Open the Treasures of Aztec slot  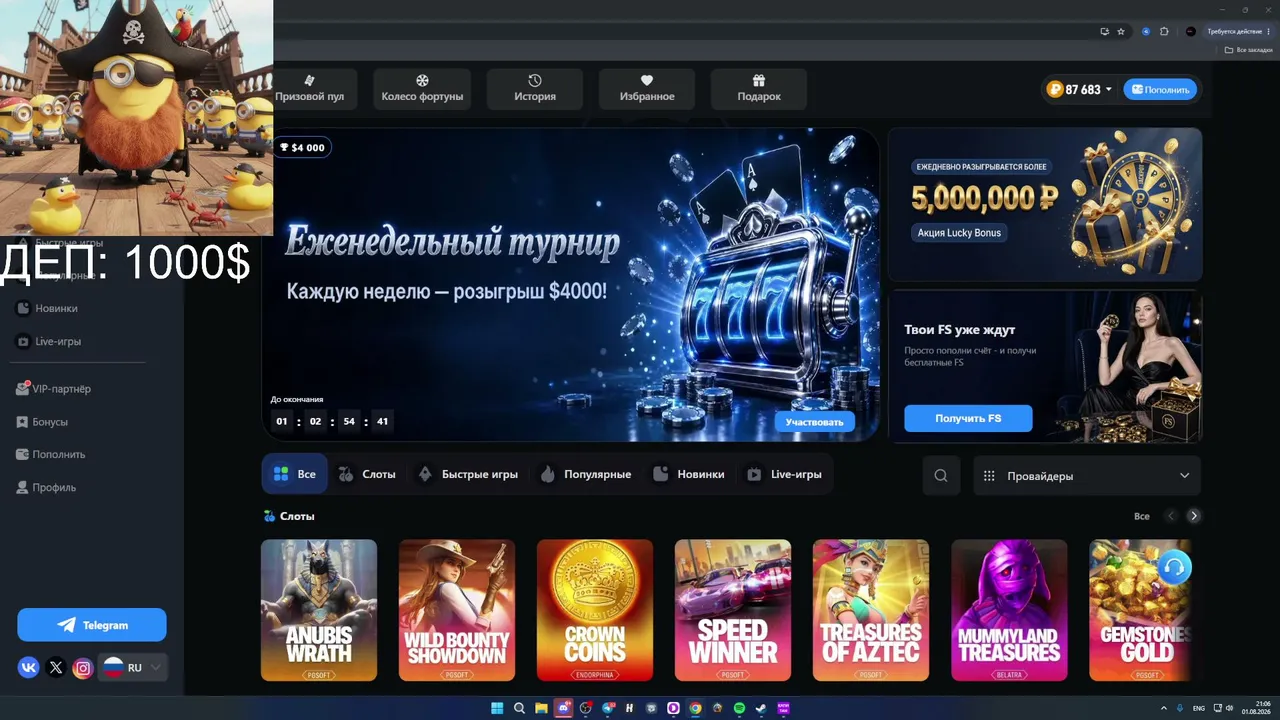point(871,610)
